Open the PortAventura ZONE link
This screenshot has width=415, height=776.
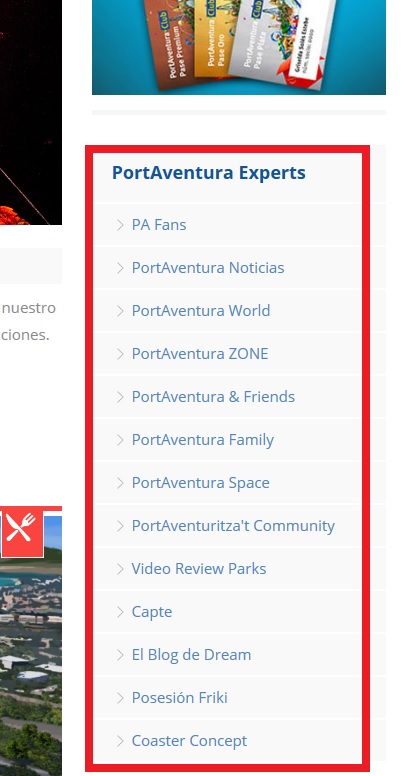[x=200, y=354]
